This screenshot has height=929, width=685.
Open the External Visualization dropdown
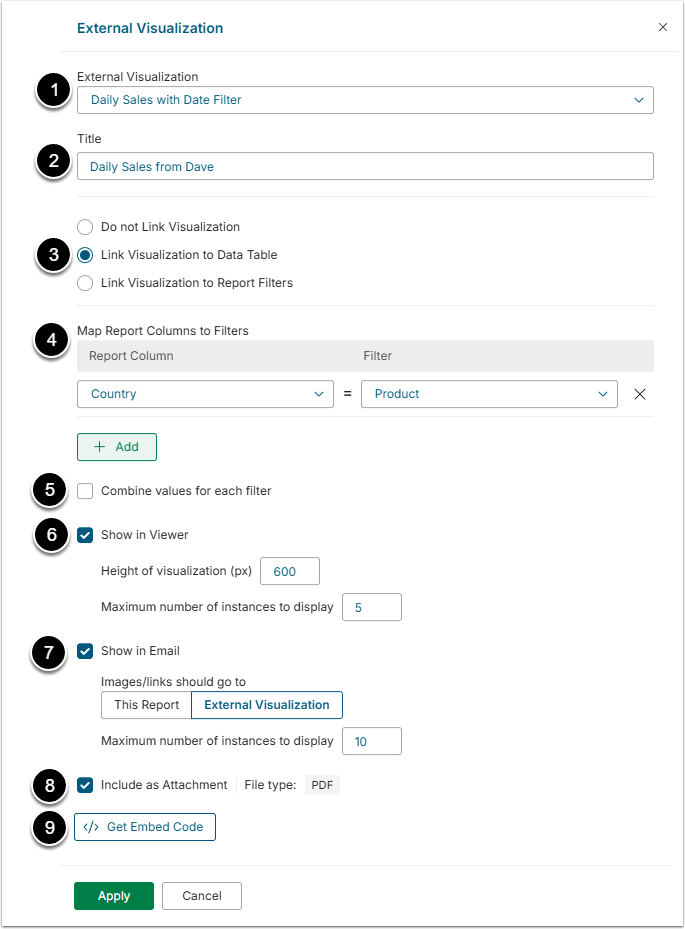pyautogui.click(x=365, y=100)
